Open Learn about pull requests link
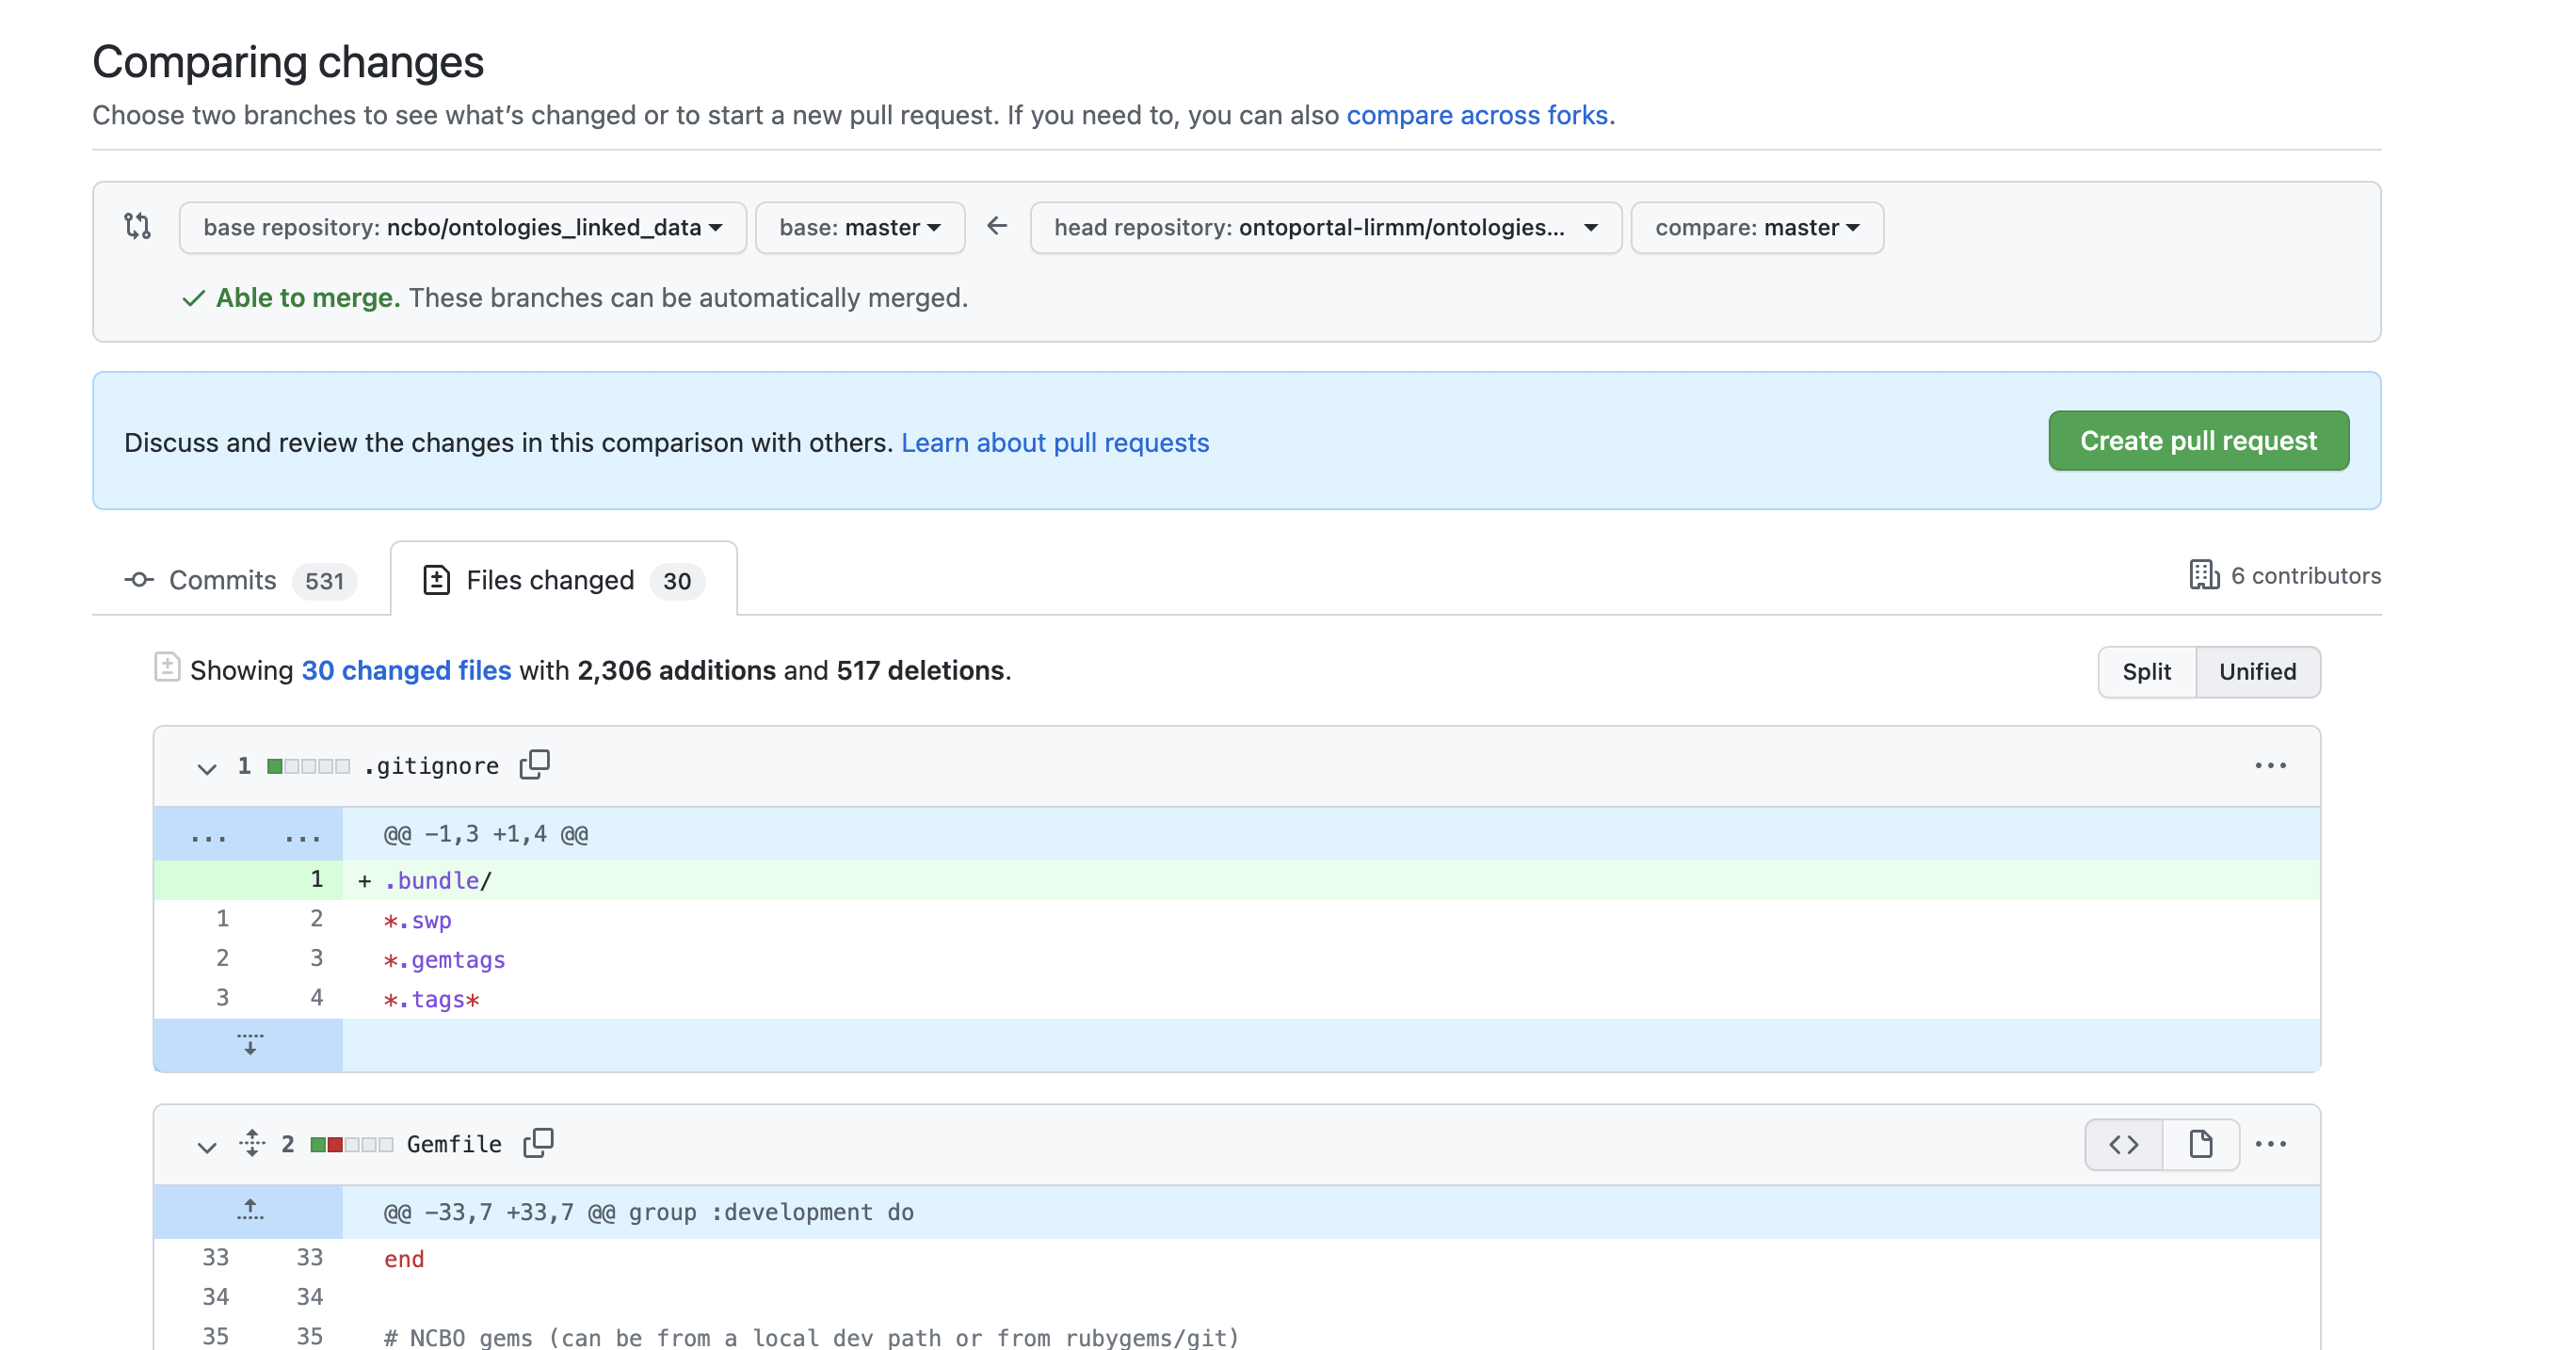This screenshot has height=1350, width=2576. pos(1055,442)
